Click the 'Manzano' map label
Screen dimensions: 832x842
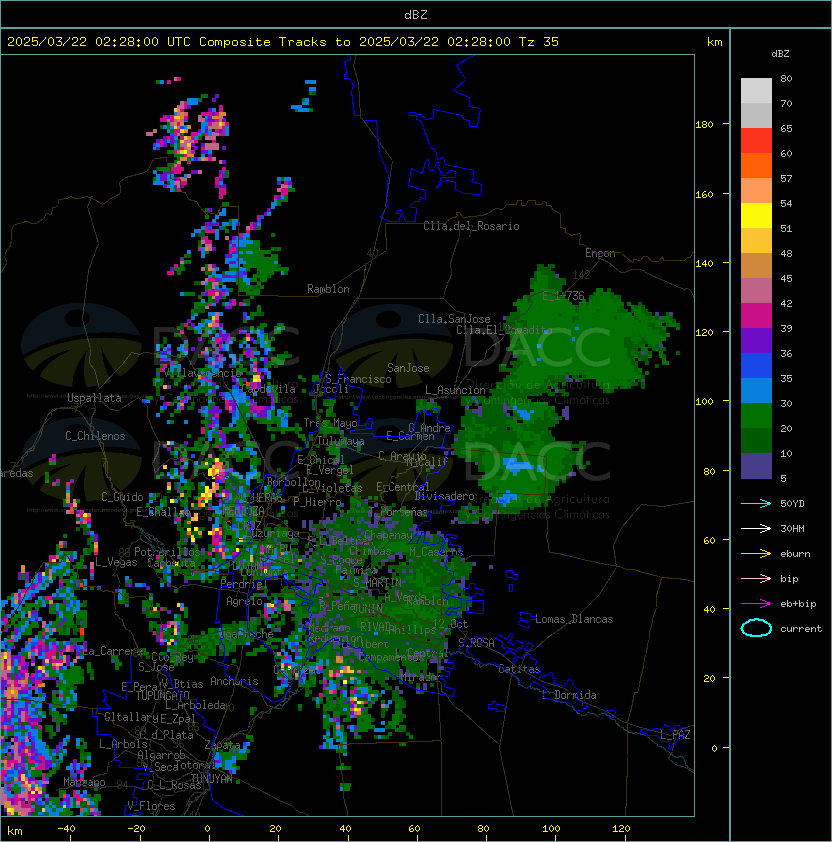tap(84, 782)
